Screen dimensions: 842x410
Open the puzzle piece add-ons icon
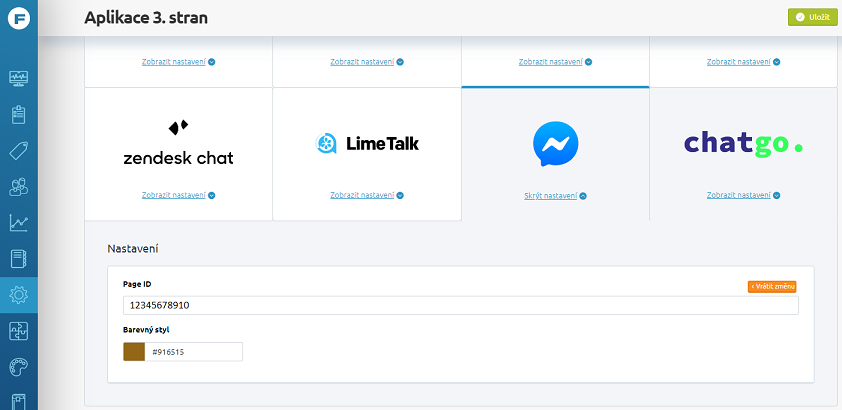[x=19, y=331]
